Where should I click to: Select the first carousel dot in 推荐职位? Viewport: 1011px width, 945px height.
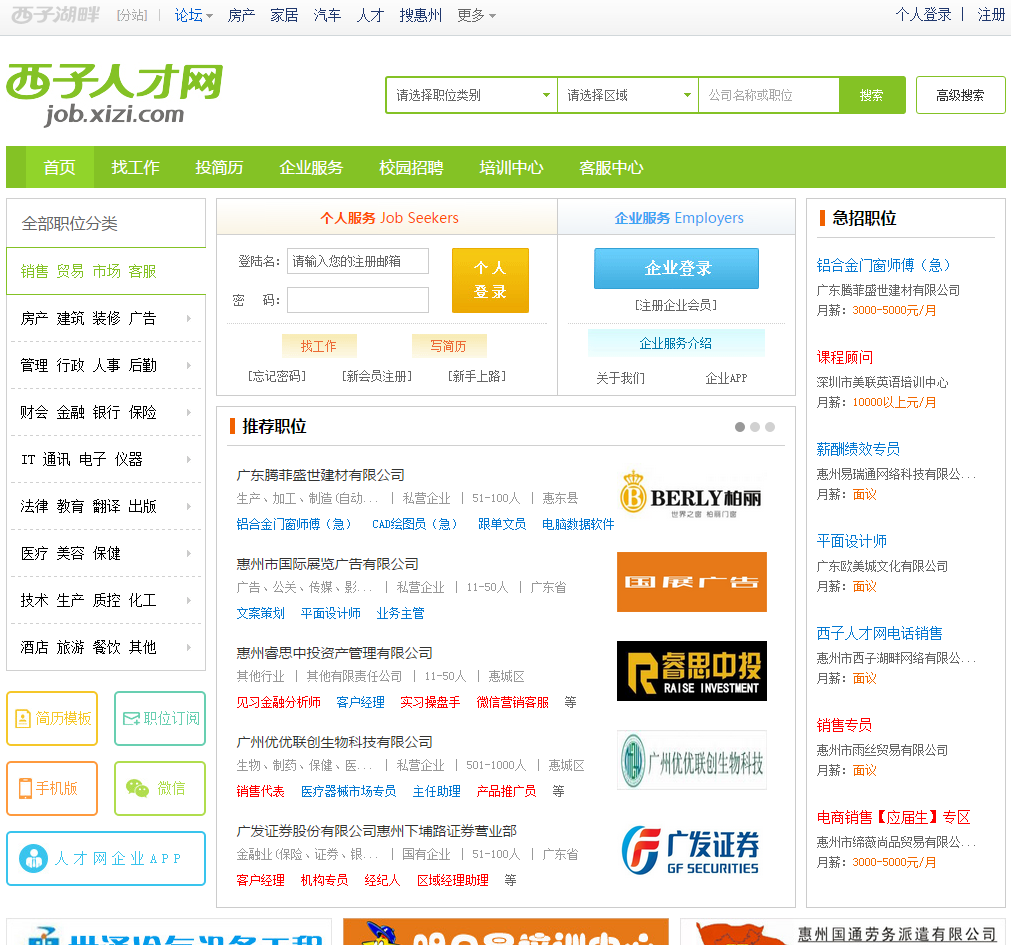740,427
